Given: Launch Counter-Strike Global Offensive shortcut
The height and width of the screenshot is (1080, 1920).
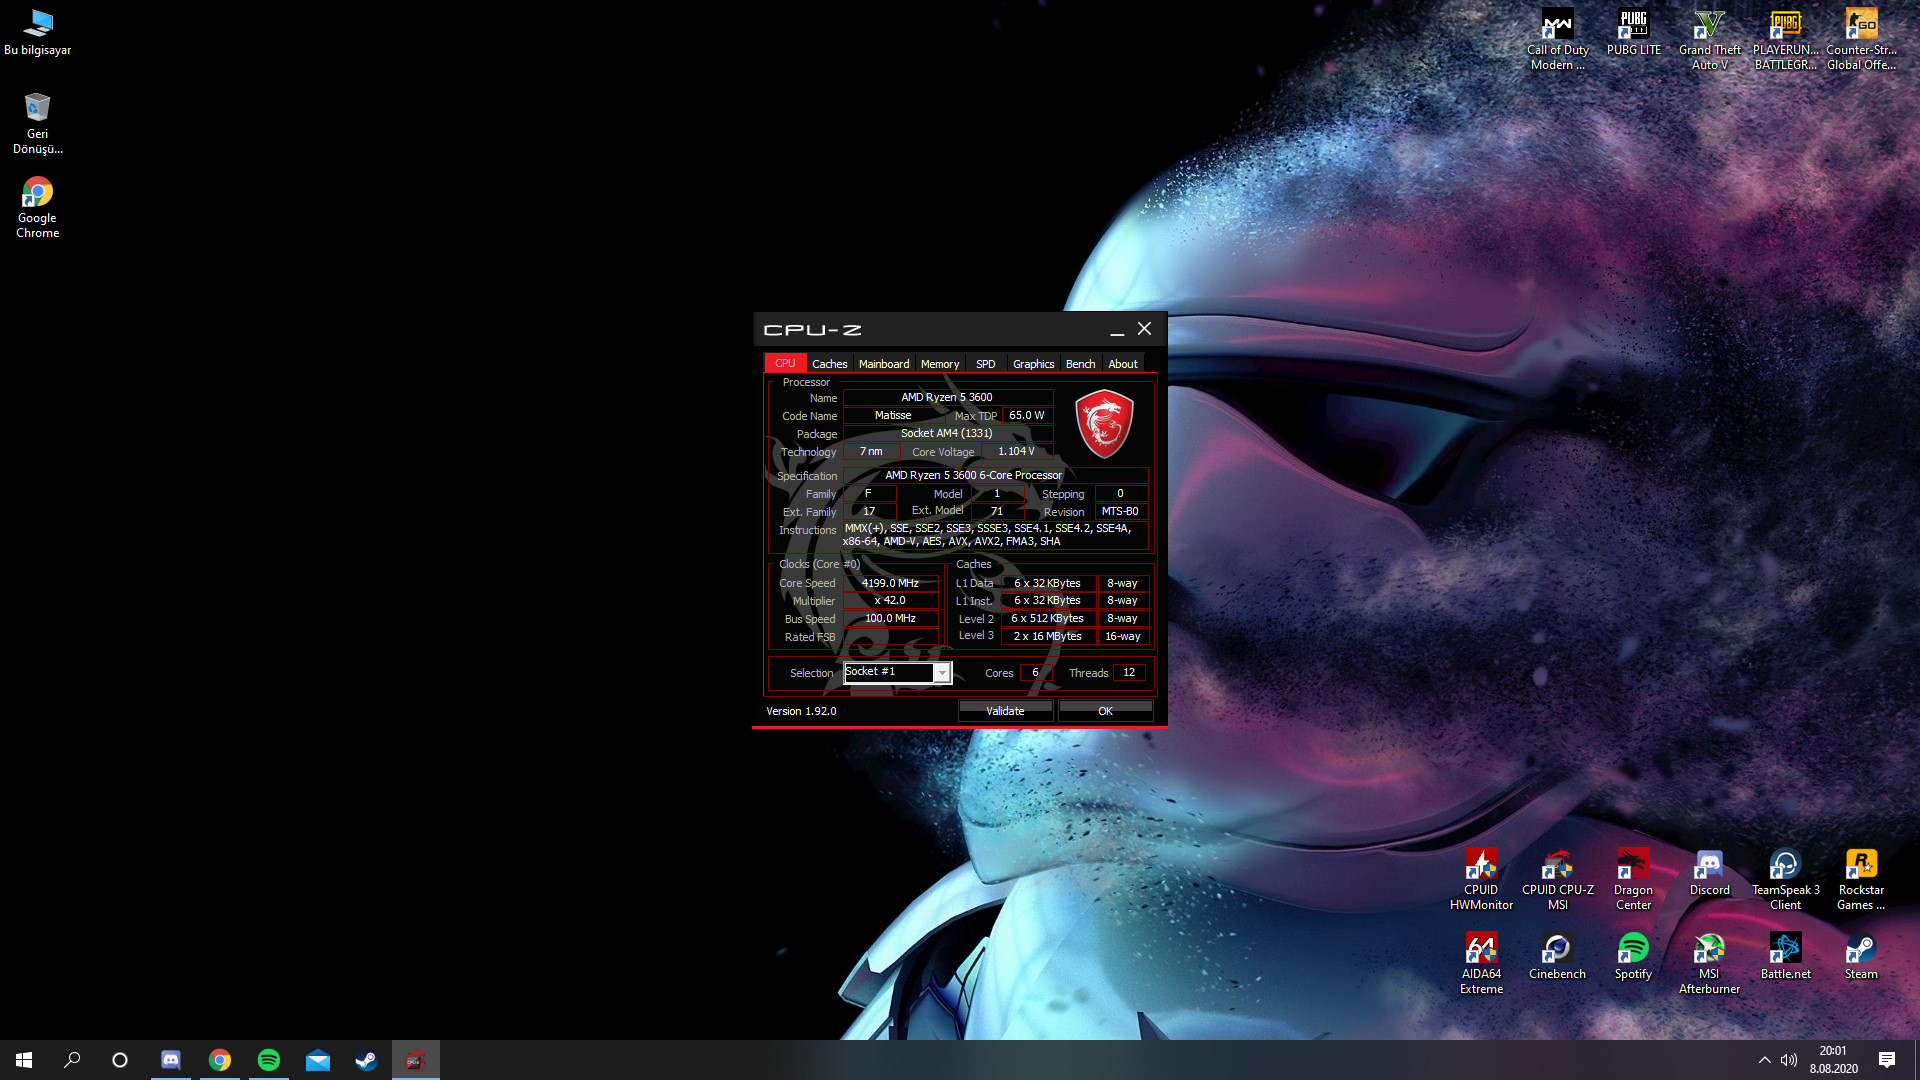Looking at the screenshot, I should (x=1861, y=40).
